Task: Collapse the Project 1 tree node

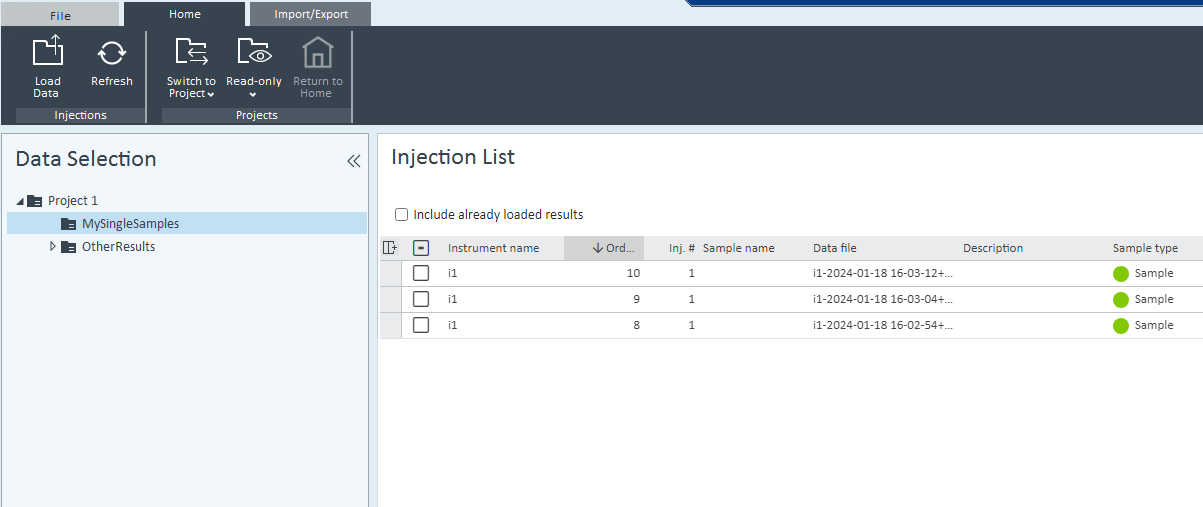Action: [x=20, y=201]
